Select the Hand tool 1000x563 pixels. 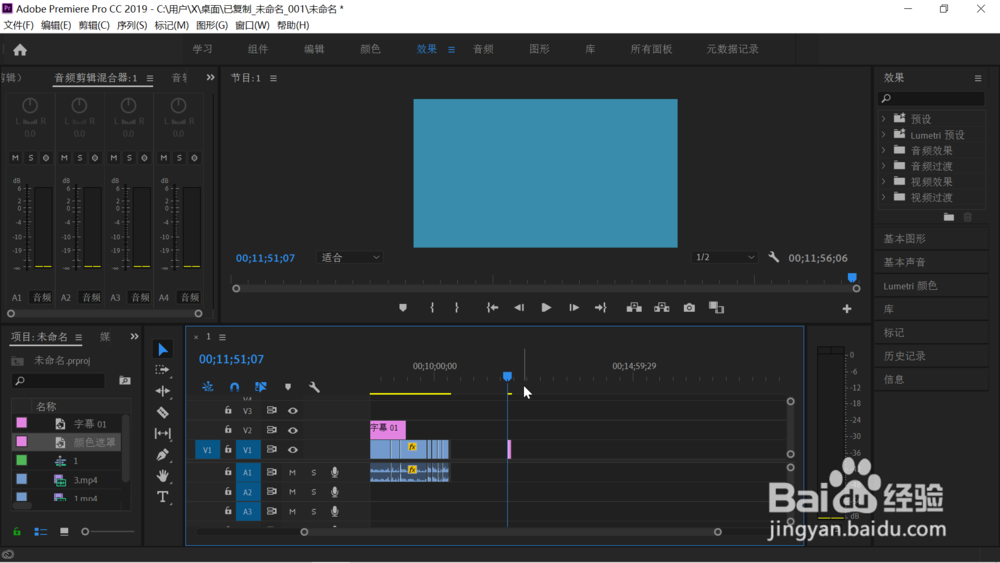163,476
